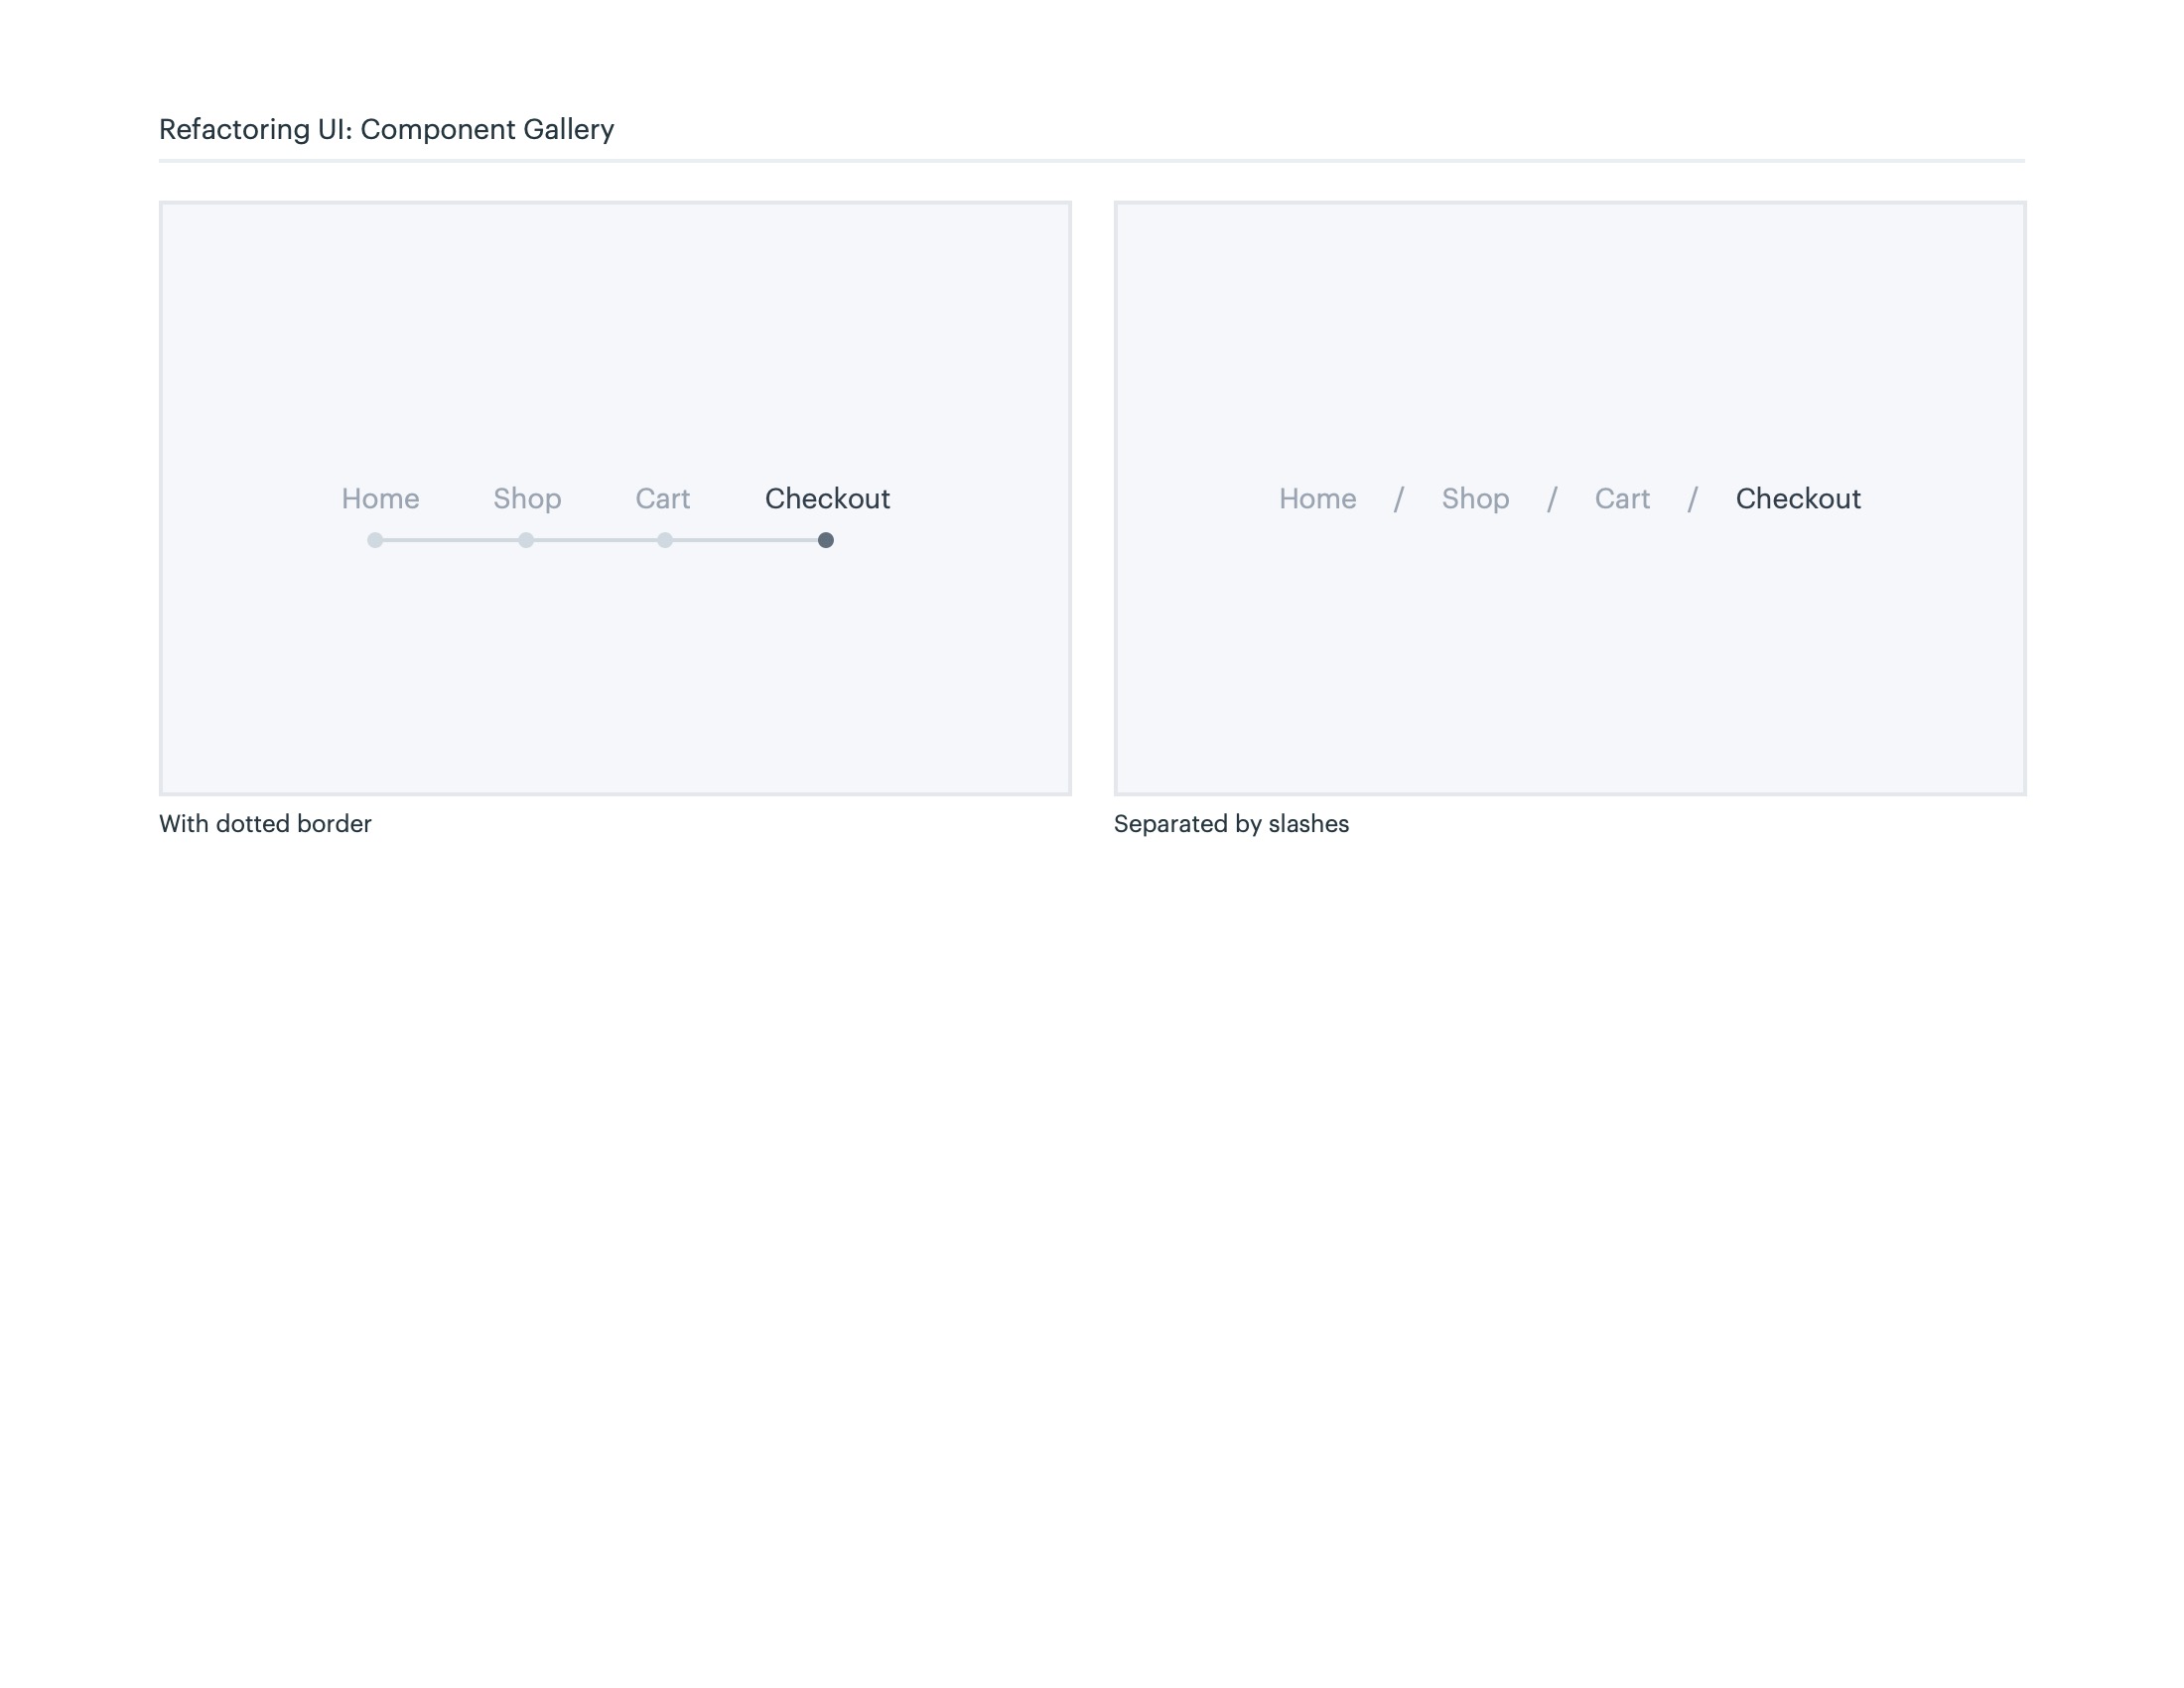Click slash separator between Cart and Checkout

point(1693,498)
